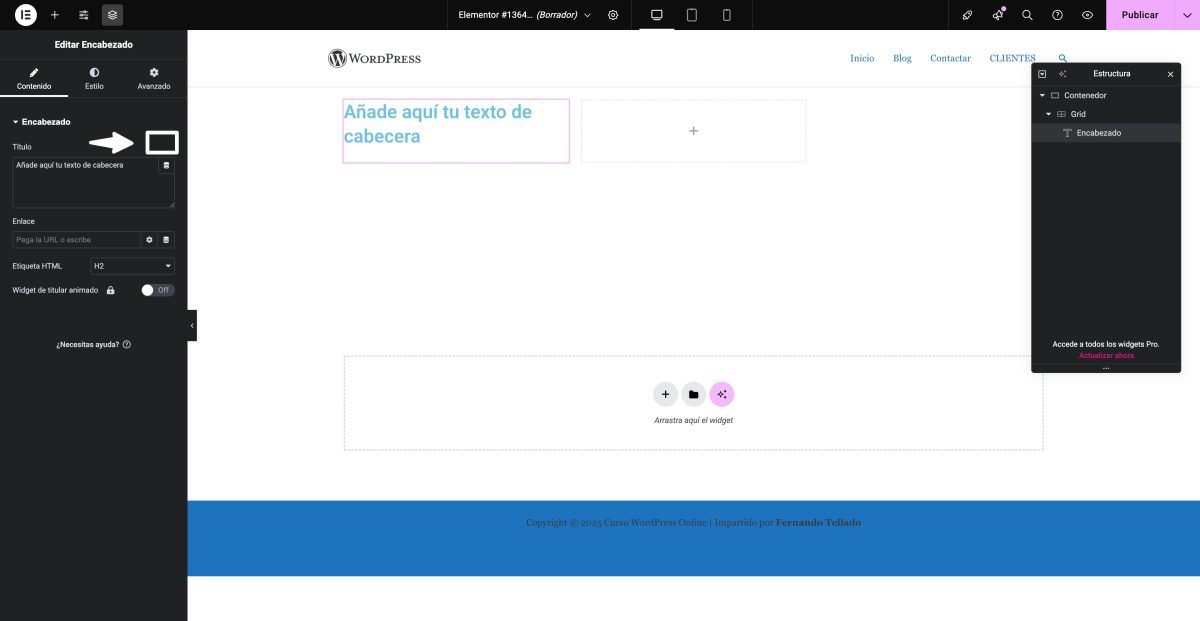This screenshot has height=621, width=1200.
Task: Open the Contactar menu item
Action: coord(950,58)
